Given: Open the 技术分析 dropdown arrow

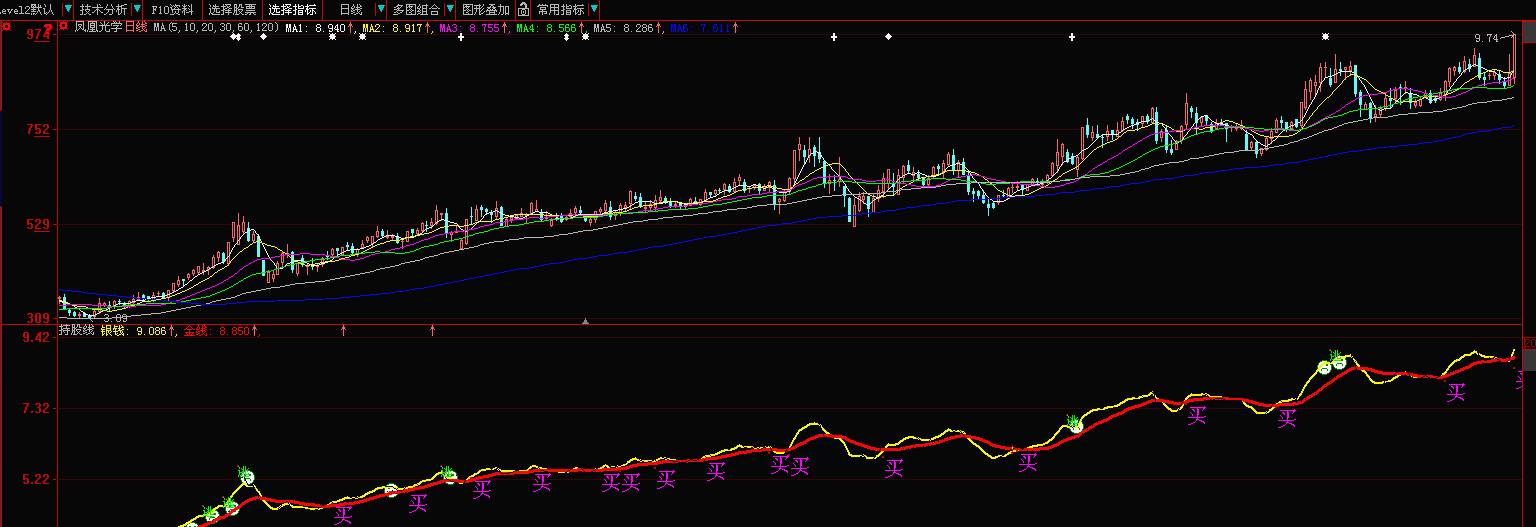Looking at the screenshot, I should click(137, 10).
